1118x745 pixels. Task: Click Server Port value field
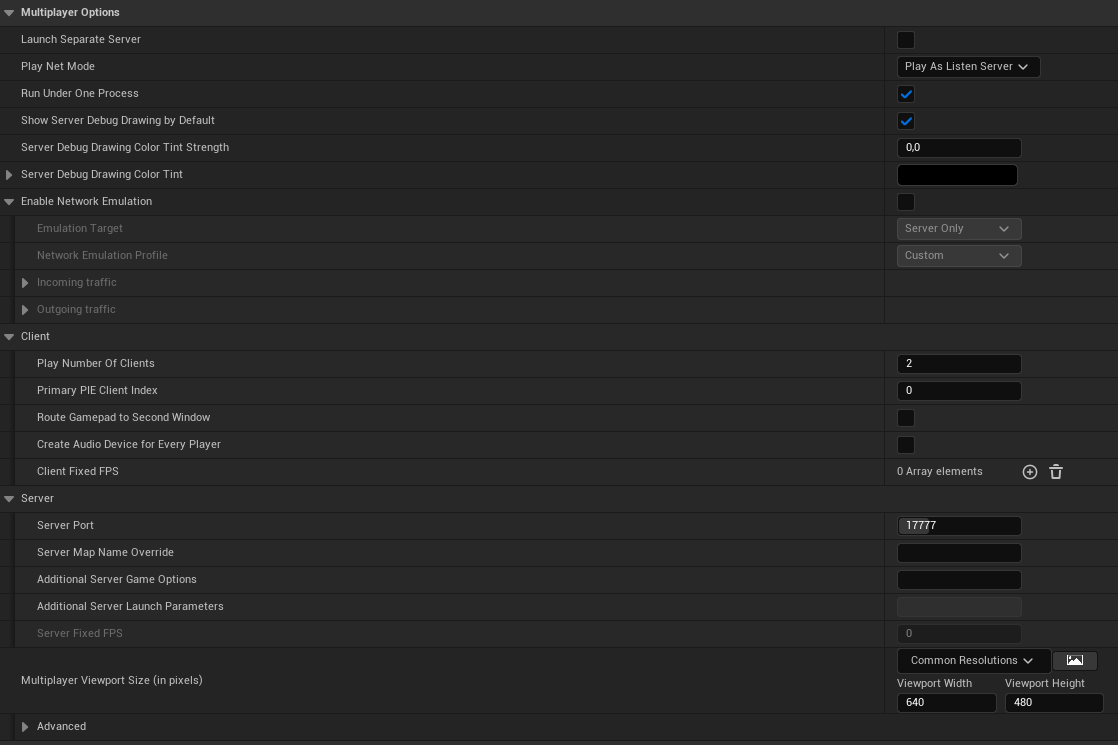958,525
